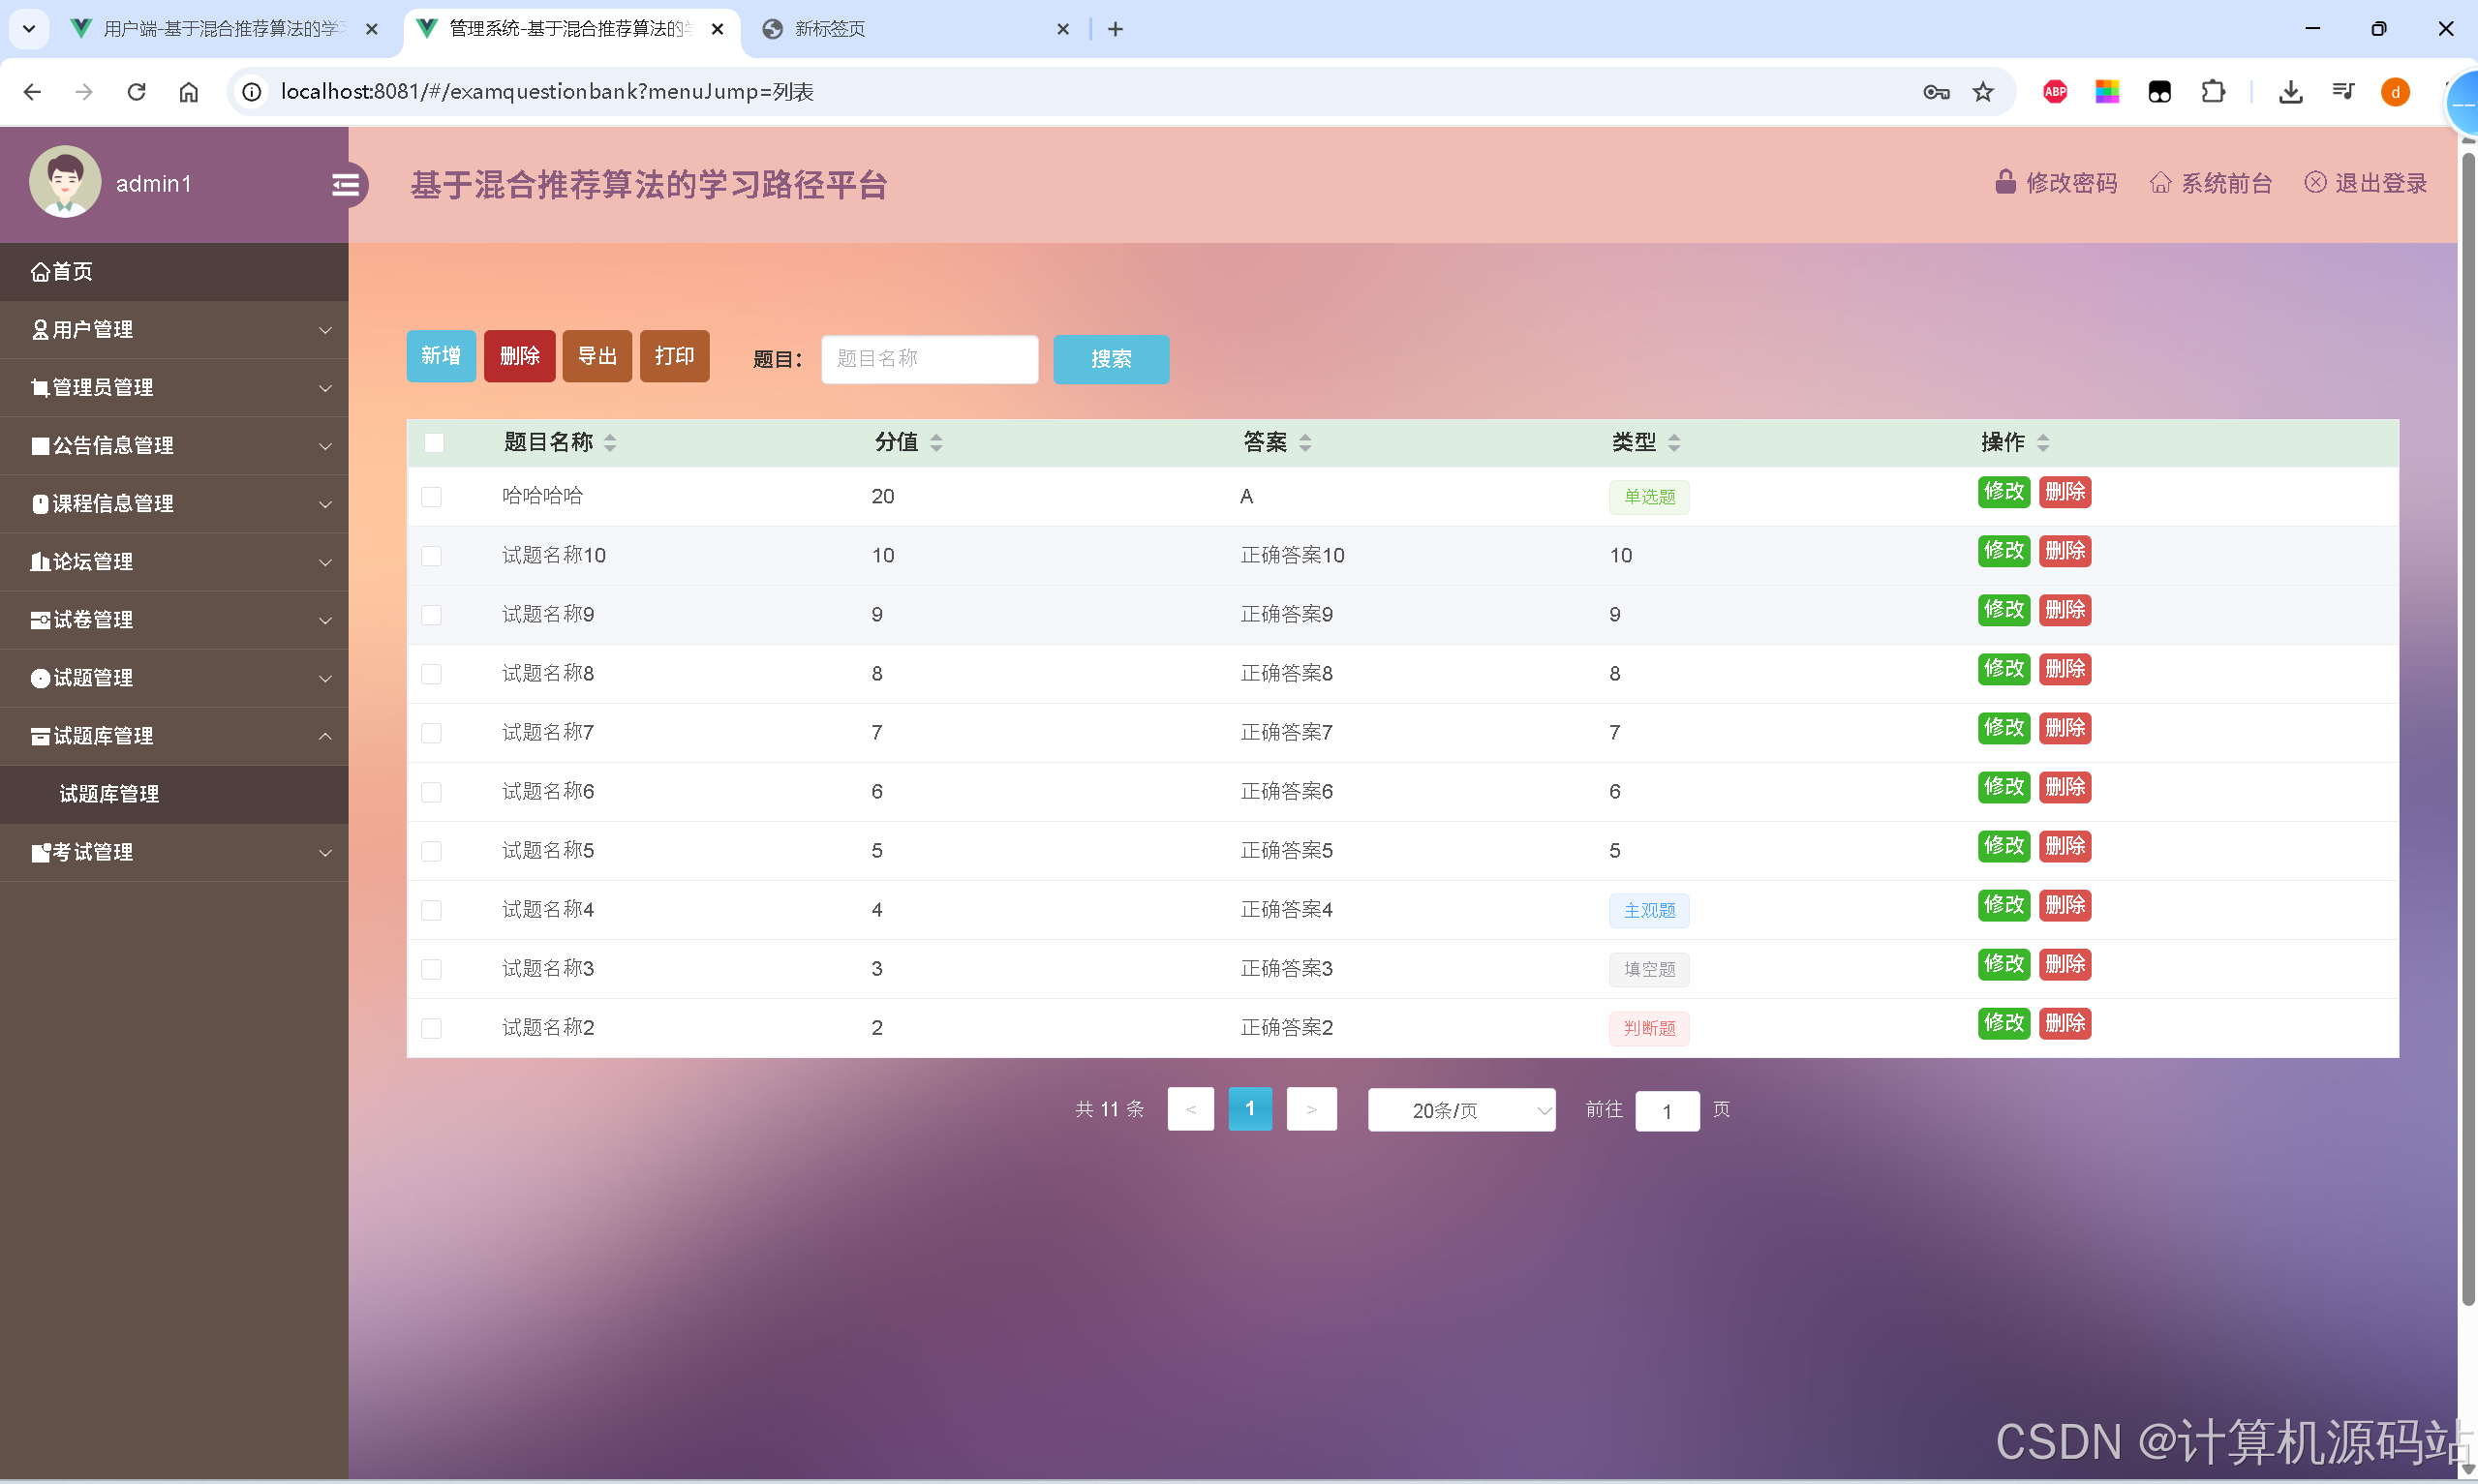Check the checkbox for 试题名称10

pos(432,556)
